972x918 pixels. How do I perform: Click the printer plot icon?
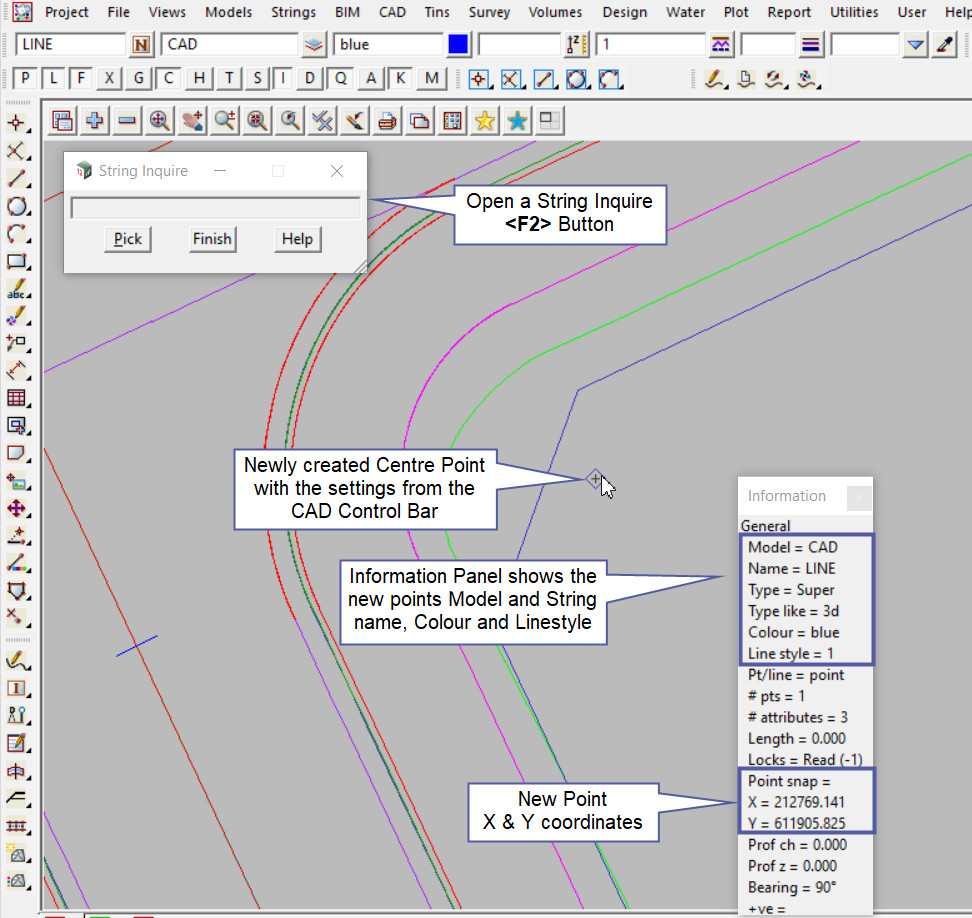tap(387, 121)
